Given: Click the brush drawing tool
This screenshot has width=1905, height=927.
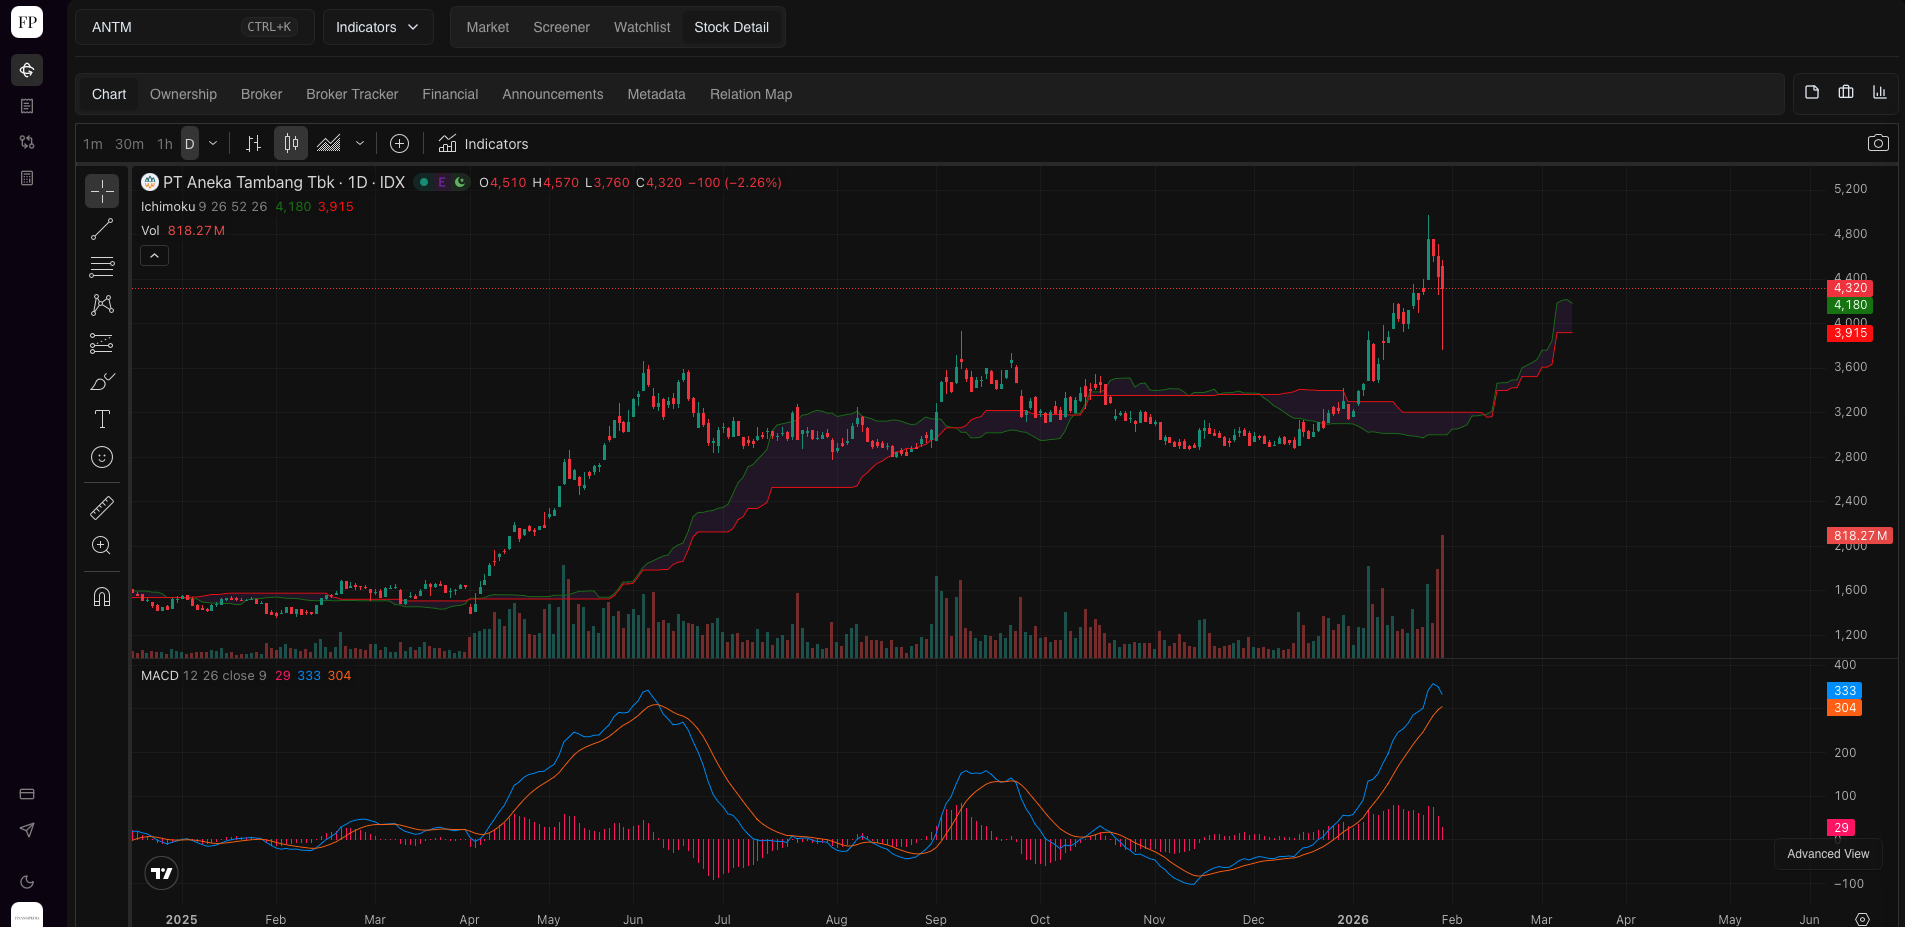Looking at the screenshot, I should pyautogui.click(x=102, y=382).
